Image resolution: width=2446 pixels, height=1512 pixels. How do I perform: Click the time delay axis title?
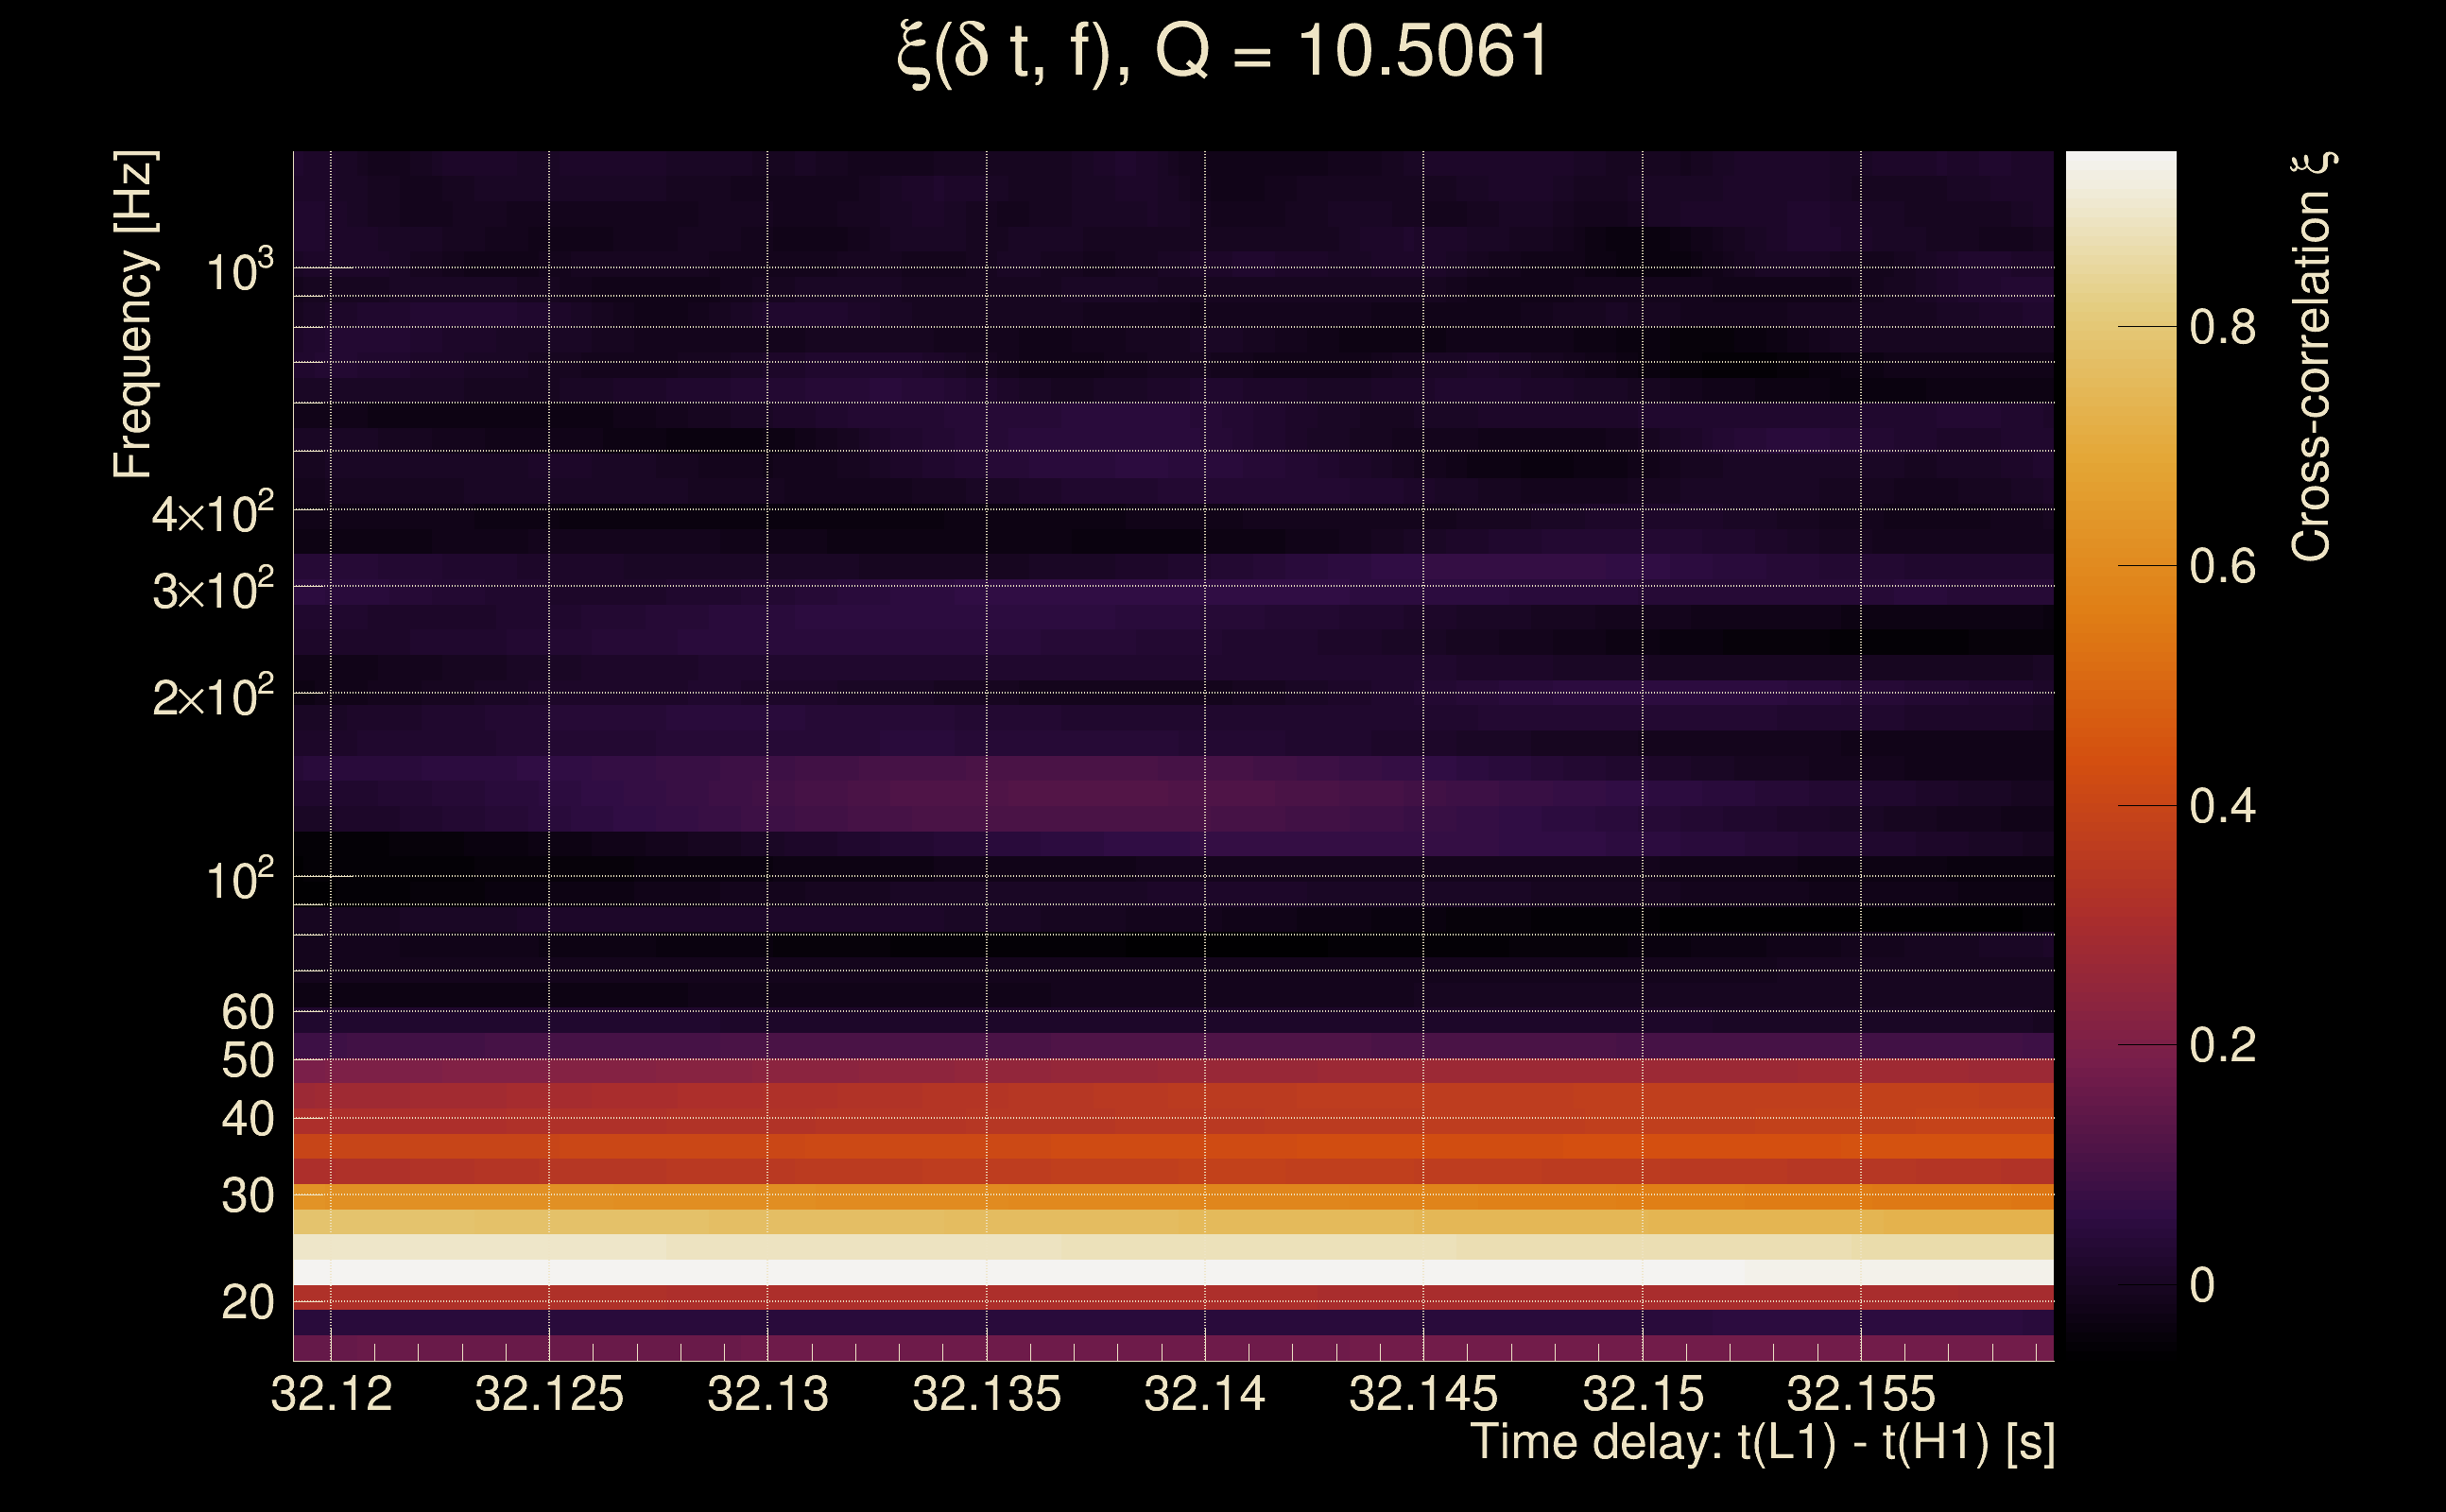click(1762, 1442)
